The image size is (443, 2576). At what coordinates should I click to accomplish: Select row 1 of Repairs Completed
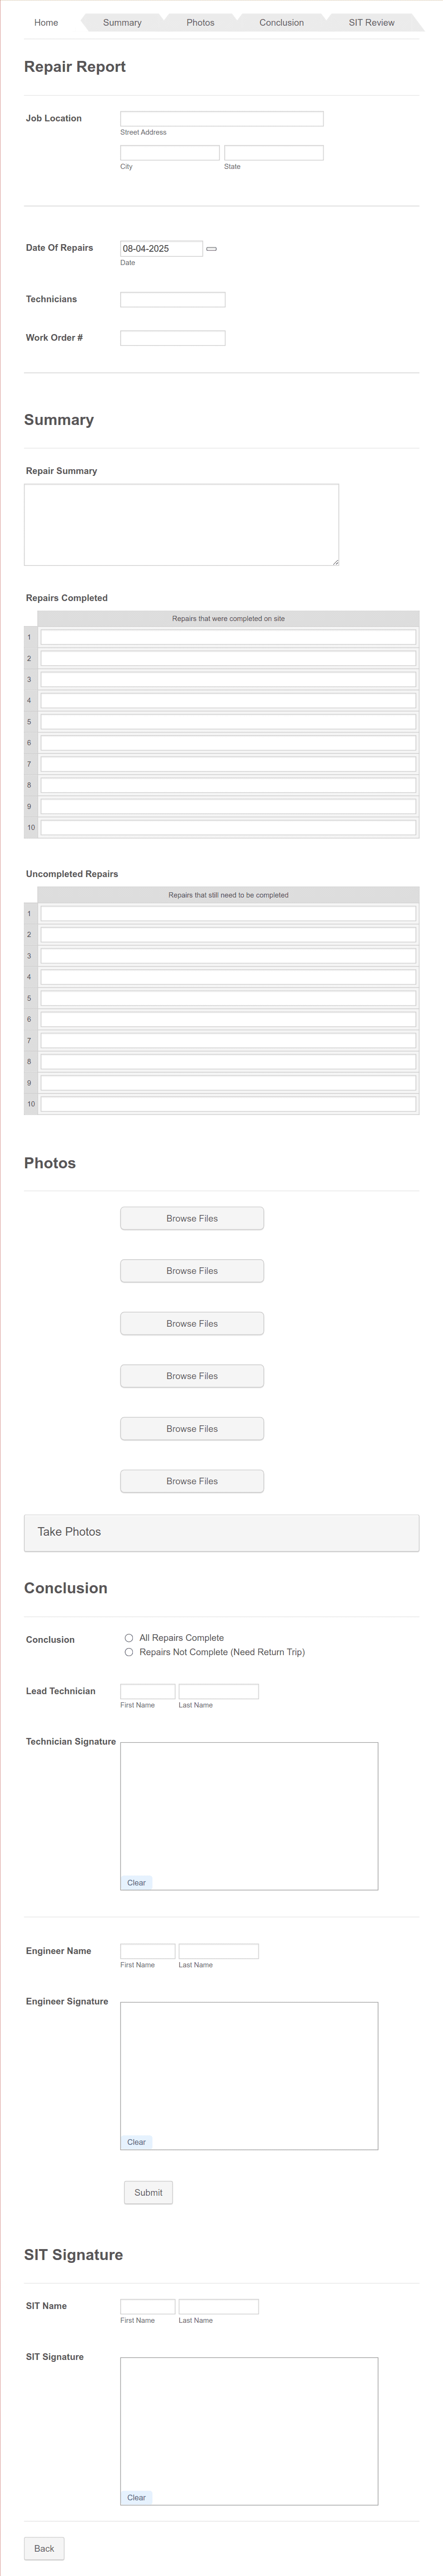point(228,637)
